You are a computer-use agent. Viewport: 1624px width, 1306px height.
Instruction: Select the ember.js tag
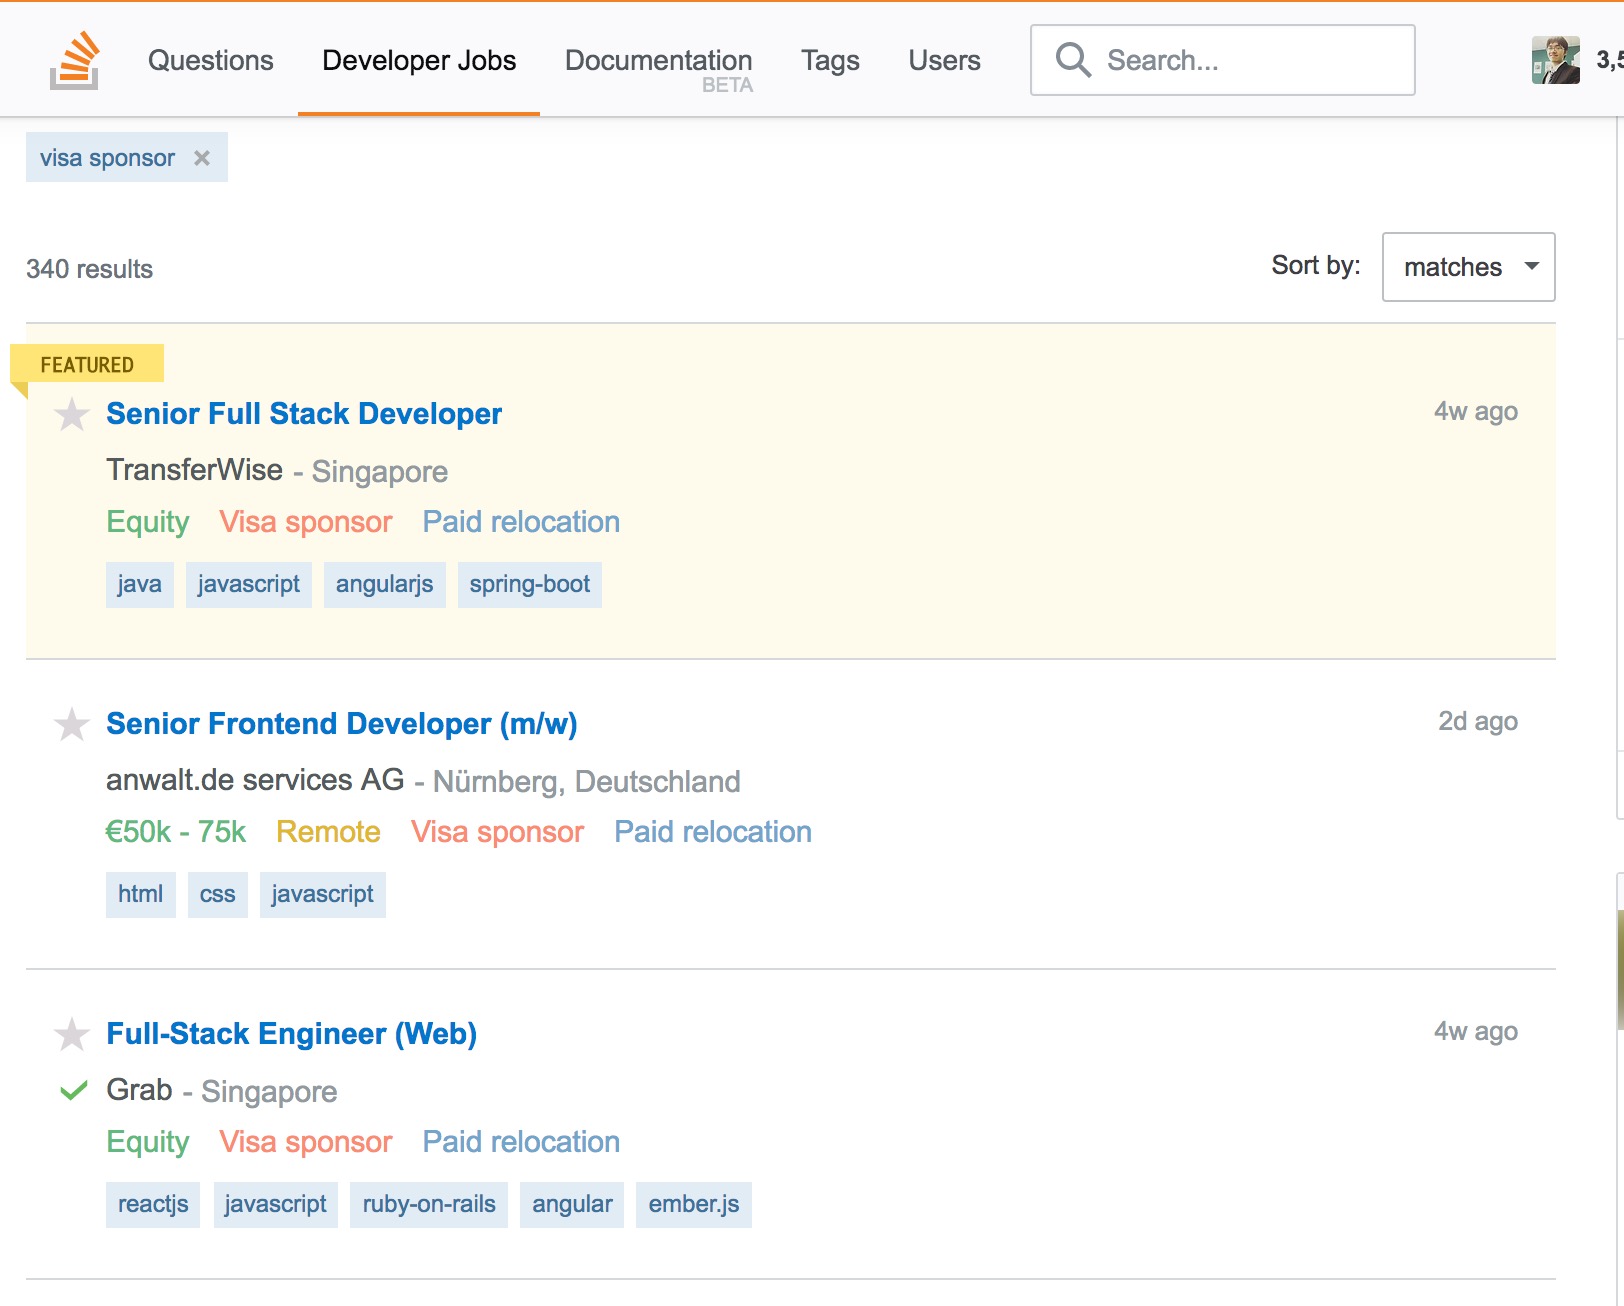[693, 1205]
